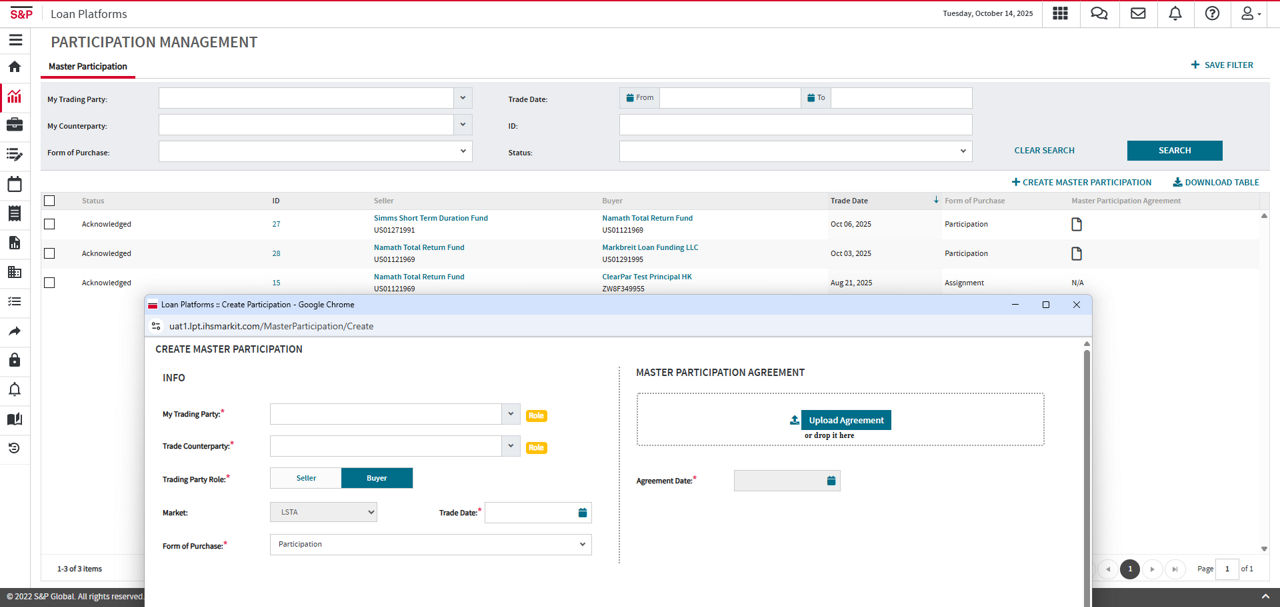
Task: Click the briefcase icon in sidebar
Action: [15, 125]
